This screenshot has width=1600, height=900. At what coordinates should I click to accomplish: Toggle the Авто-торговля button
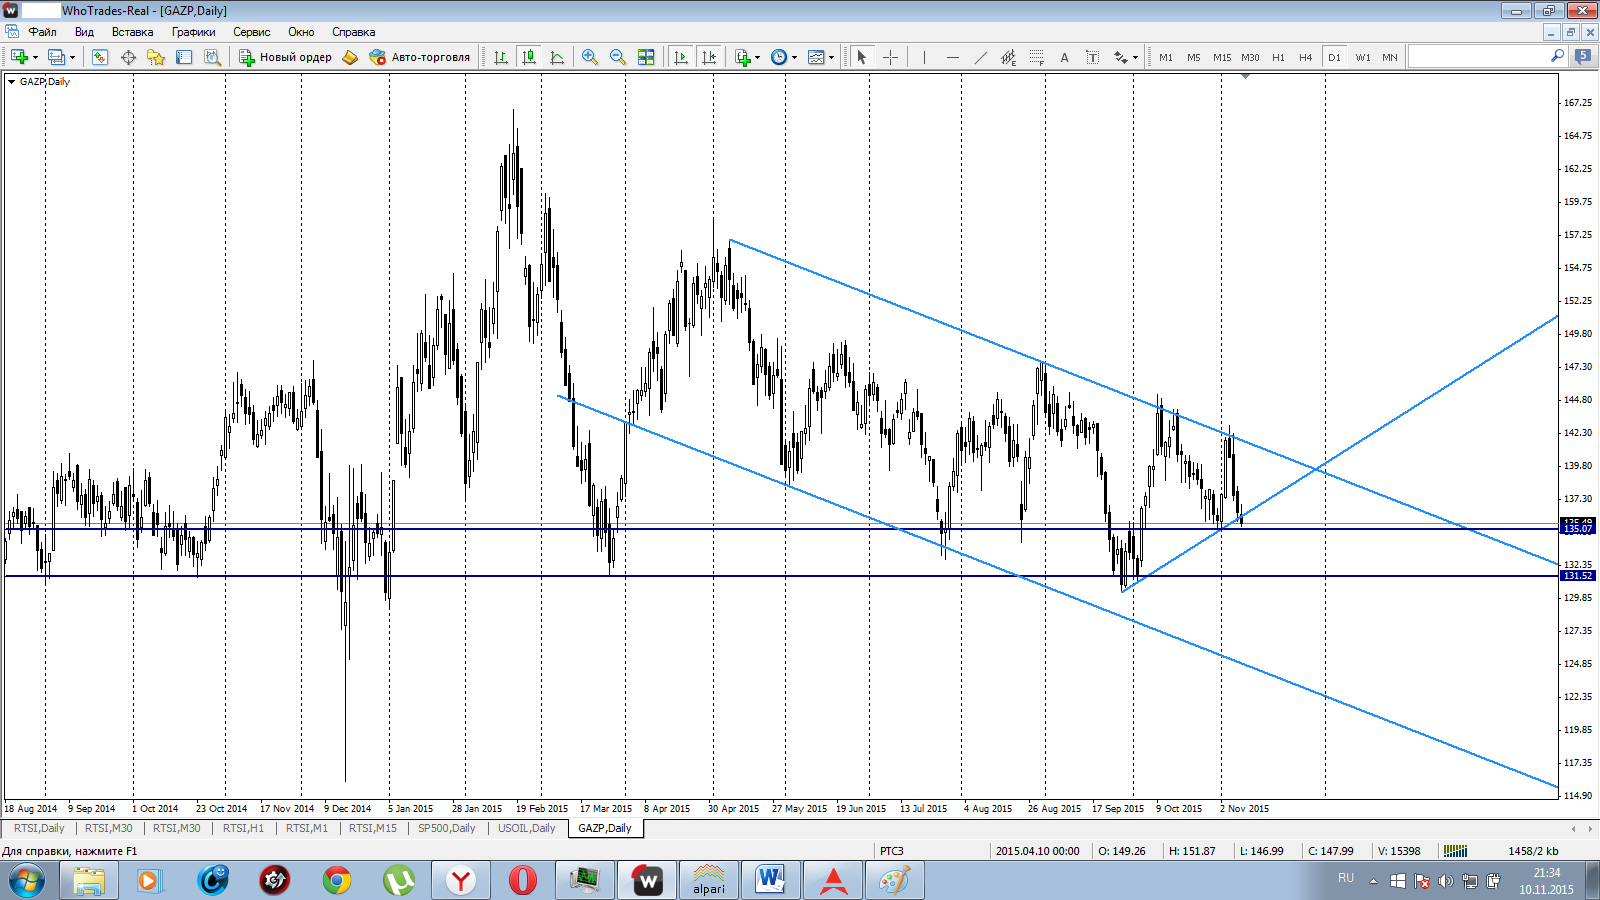click(419, 57)
